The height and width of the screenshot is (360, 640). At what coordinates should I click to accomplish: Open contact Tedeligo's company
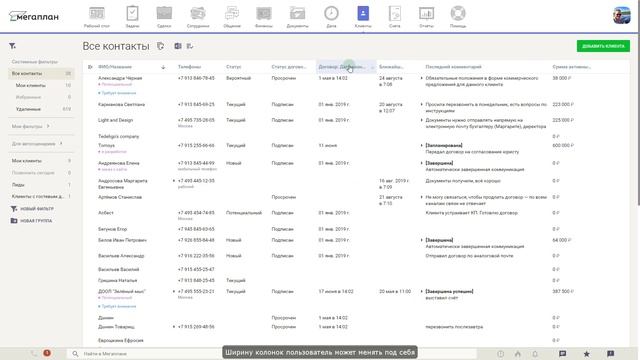tap(118, 136)
